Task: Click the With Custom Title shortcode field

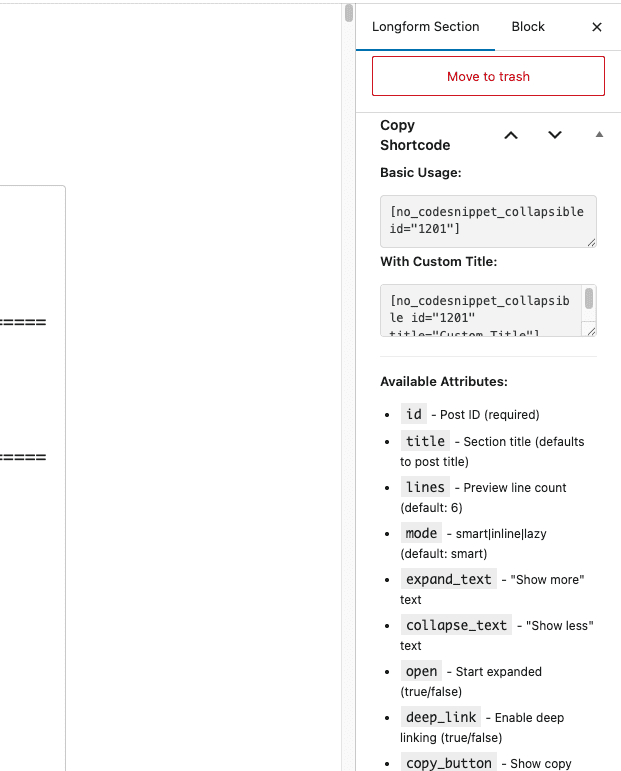Action: (x=480, y=310)
